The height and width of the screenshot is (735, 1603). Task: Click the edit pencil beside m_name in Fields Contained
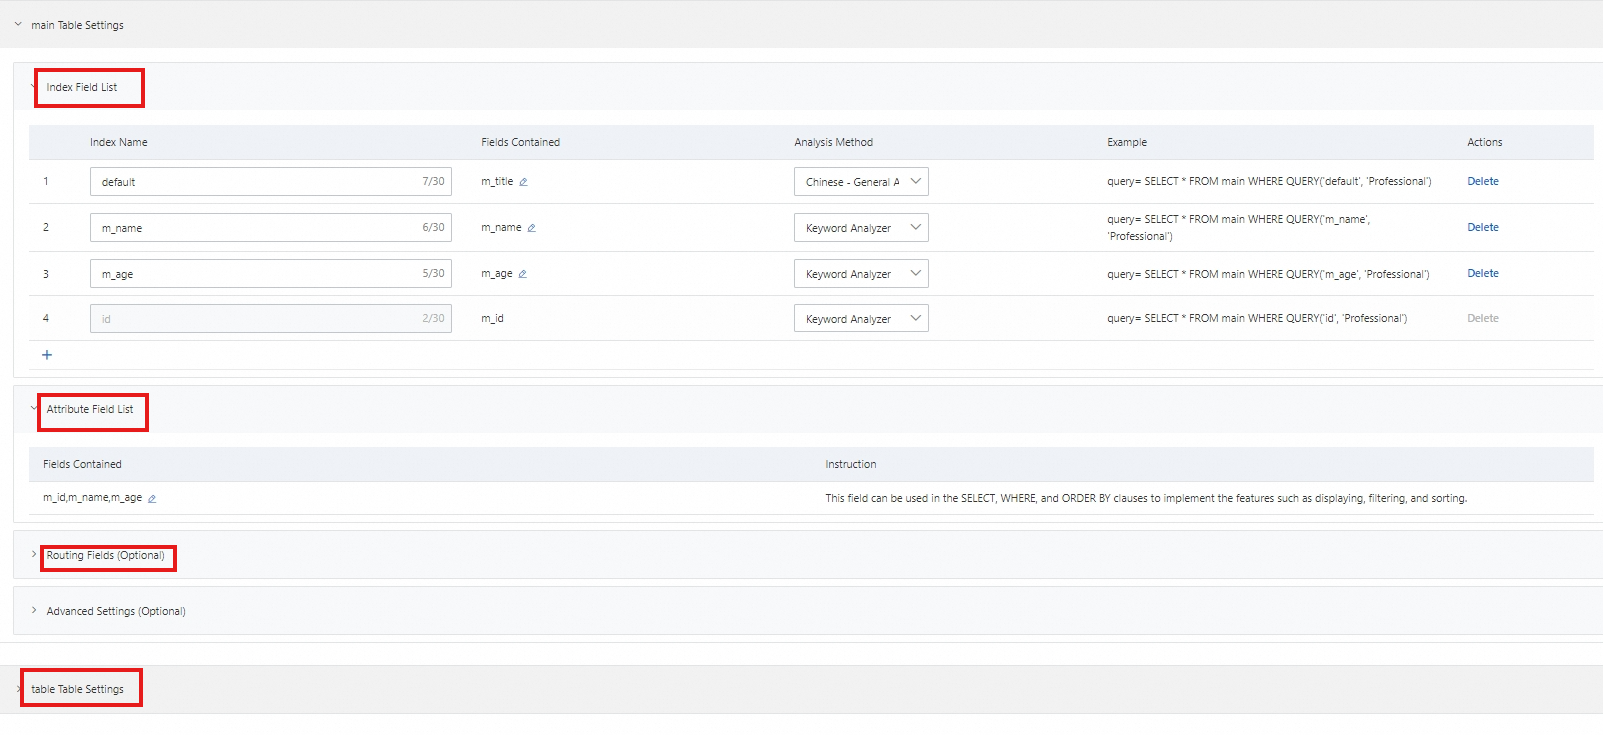click(531, 228)
